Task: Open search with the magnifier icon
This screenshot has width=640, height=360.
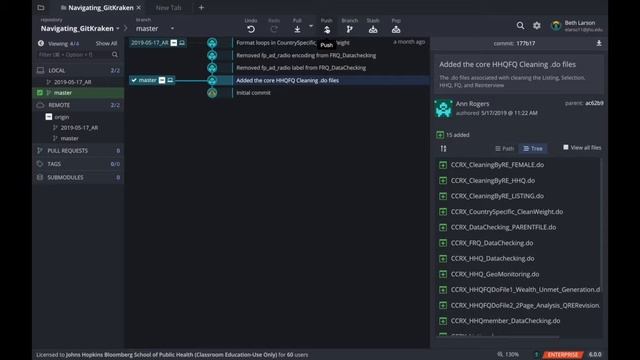Action: point(520,26)
